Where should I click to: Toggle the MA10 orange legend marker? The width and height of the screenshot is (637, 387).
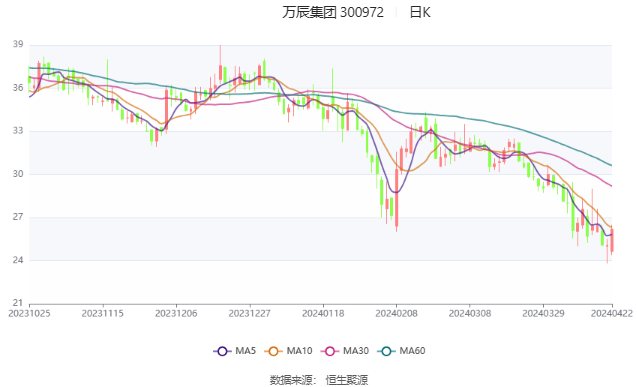(273, 351)
